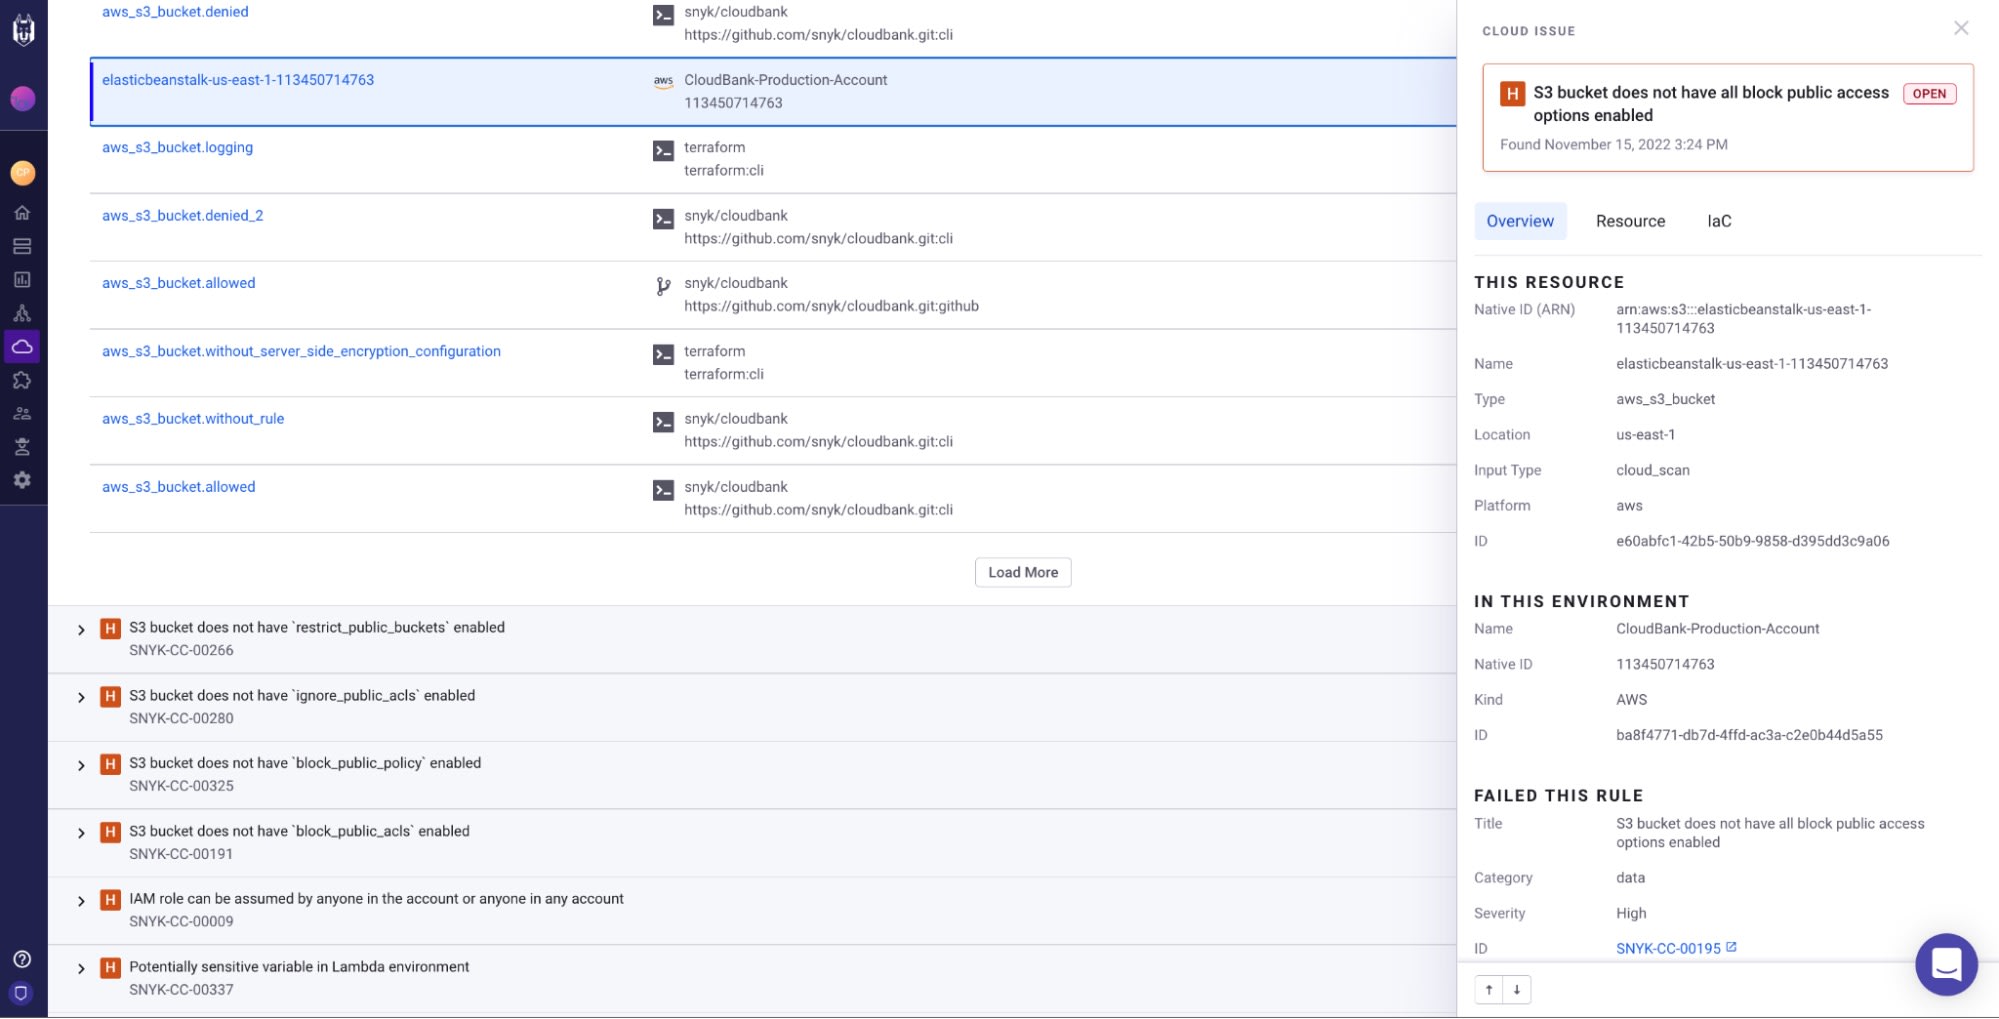Screen dimensions: 1999x1019
Task: Click the CLI terminal icon beside aws_s3_bucket.logging
Action: pyautogui.click(x=663, y=151)
